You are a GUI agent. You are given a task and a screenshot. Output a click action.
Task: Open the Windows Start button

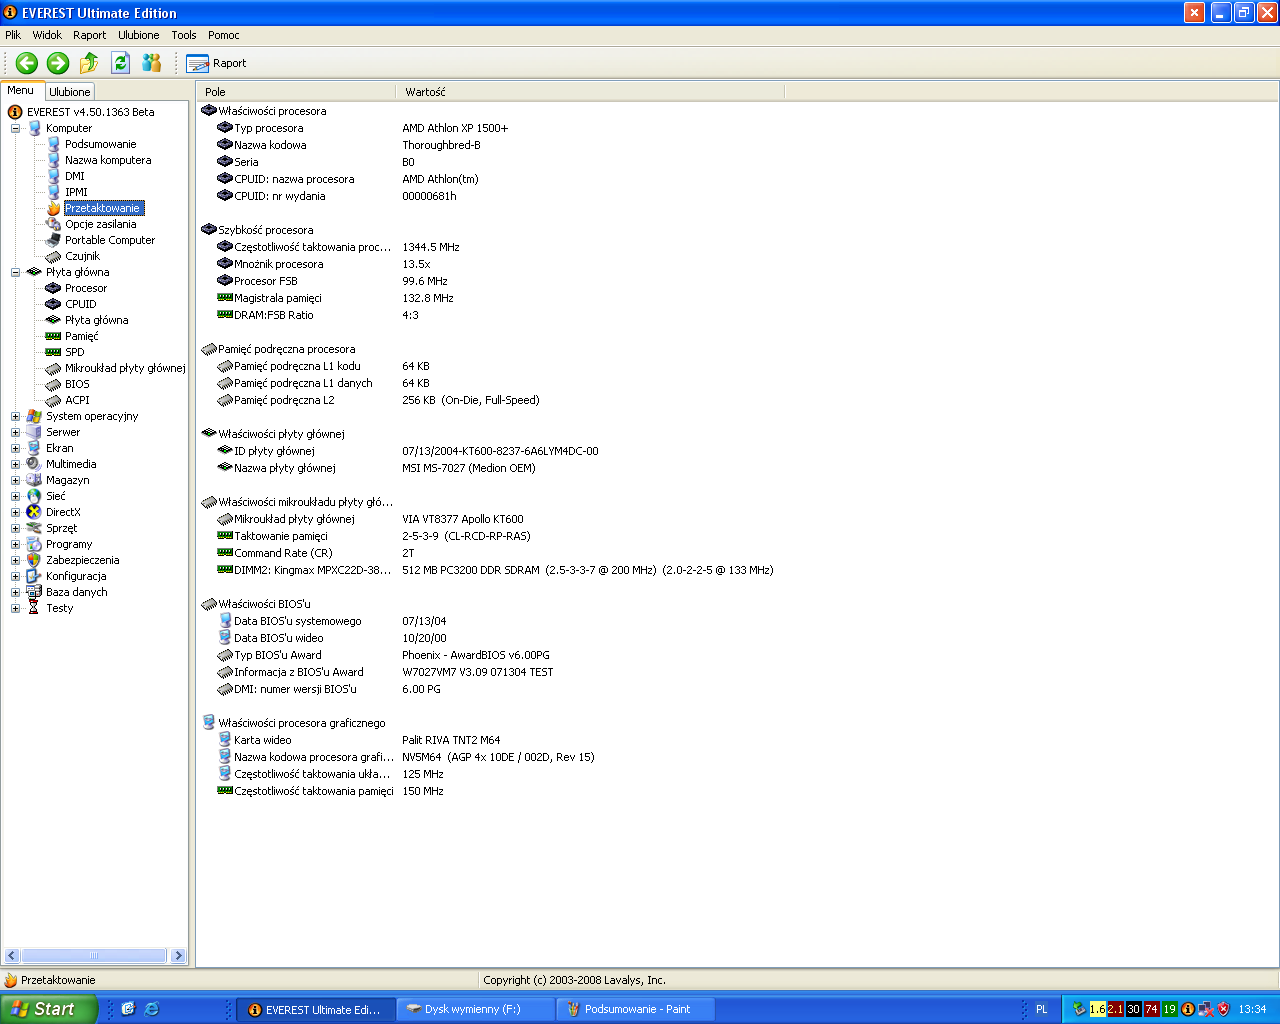pos(49,1009)
